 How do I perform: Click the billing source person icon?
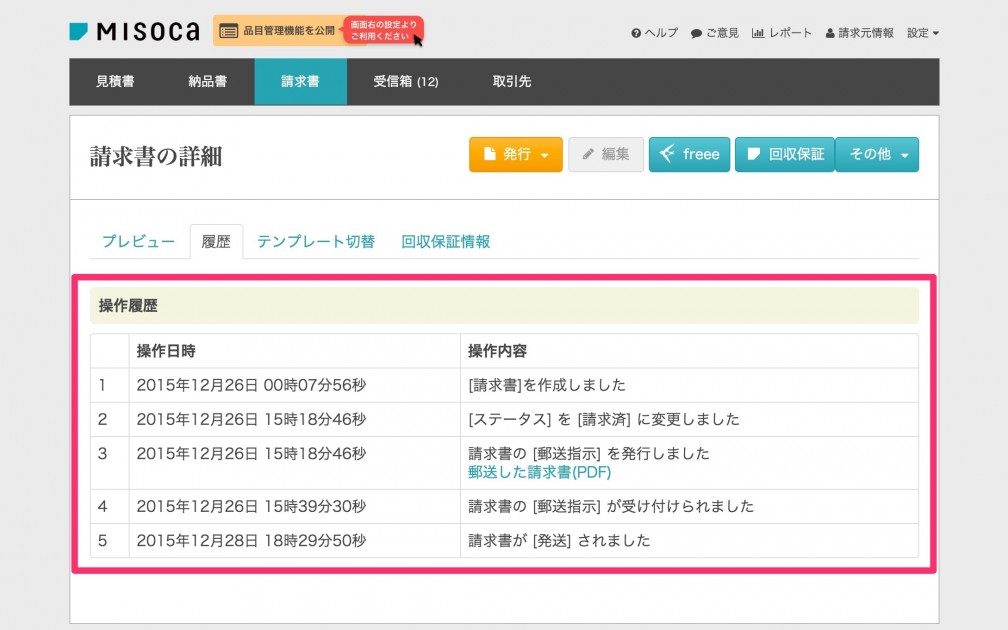point(830,33)
